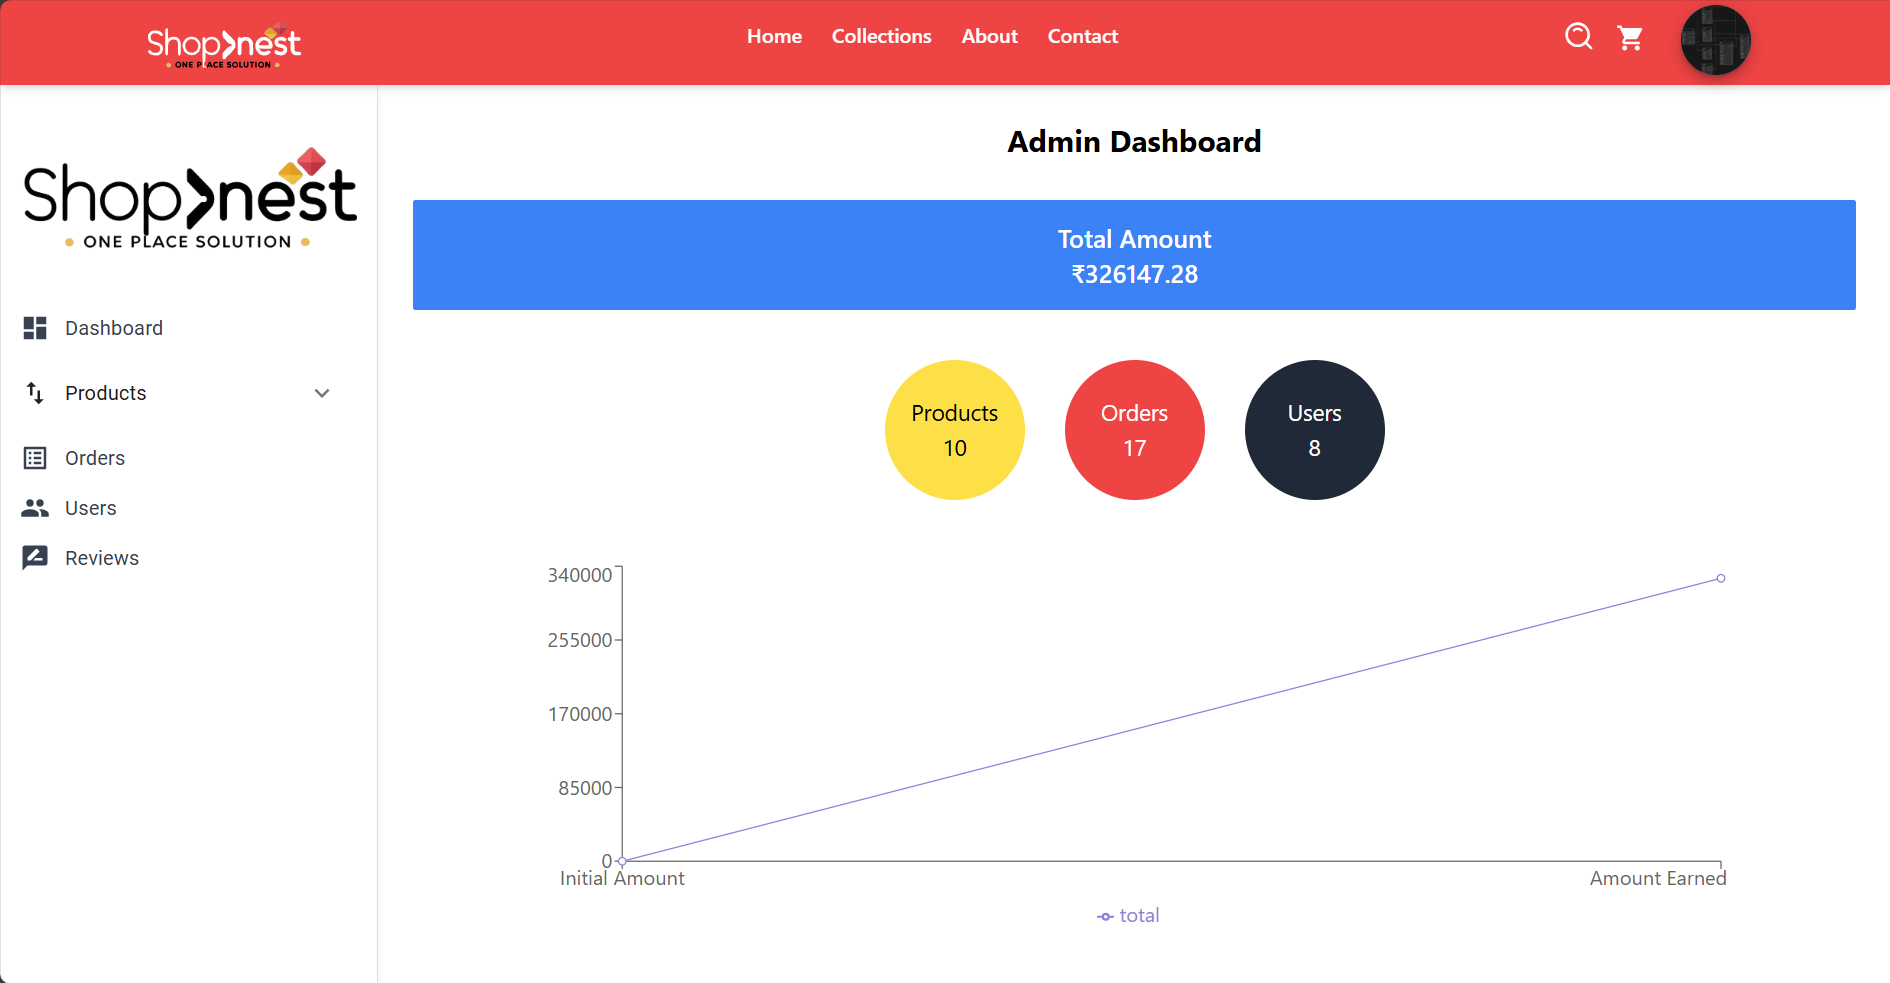Viewport: 1890px width, 983px height.
Task: Click the large Shopnest logo in sidebar
Action: pyautogui.click(x=188, y=197)
